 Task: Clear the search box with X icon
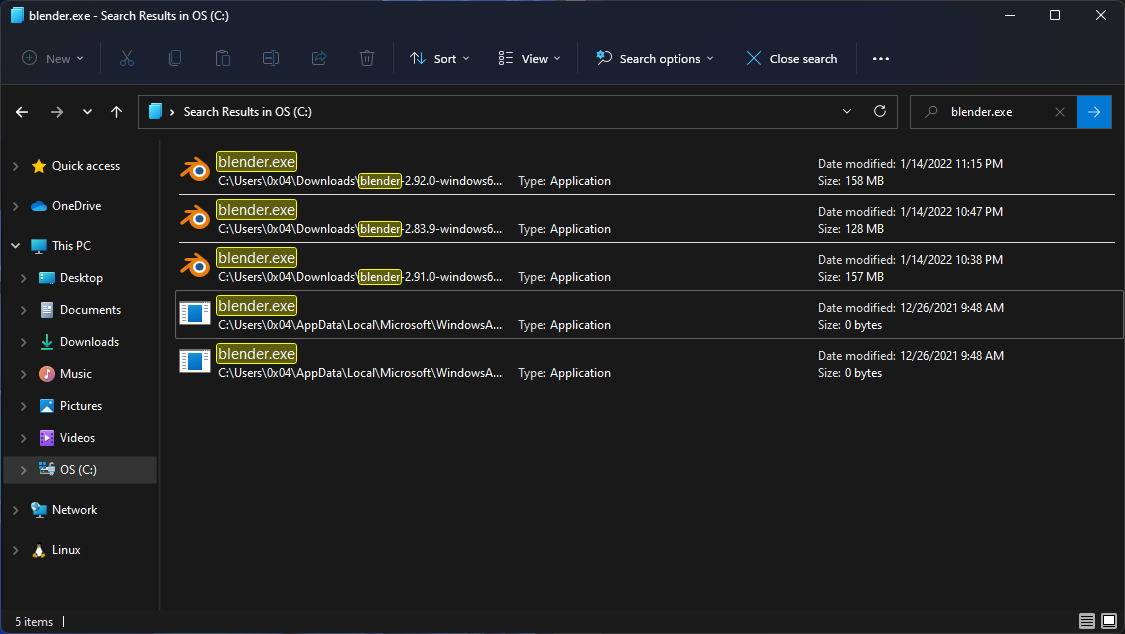(1060, 112)
